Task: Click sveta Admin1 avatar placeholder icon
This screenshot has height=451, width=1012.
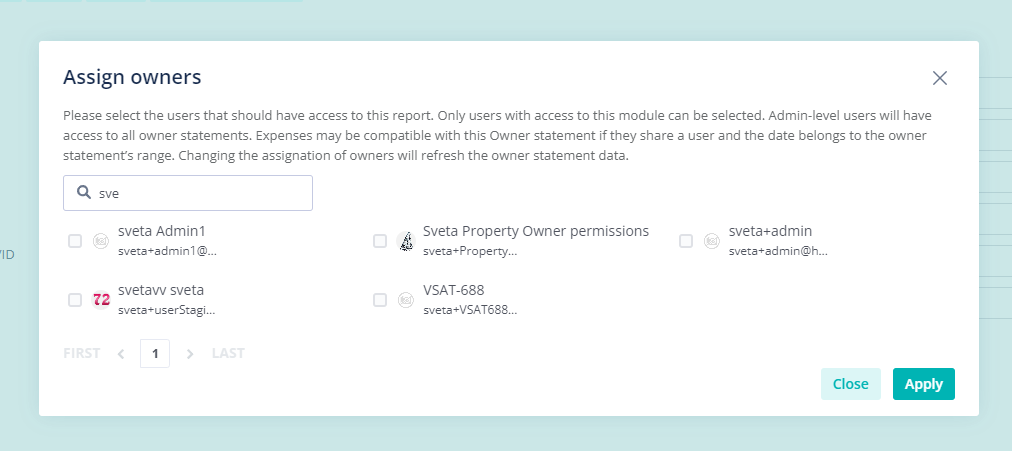Action: [101, 241]
